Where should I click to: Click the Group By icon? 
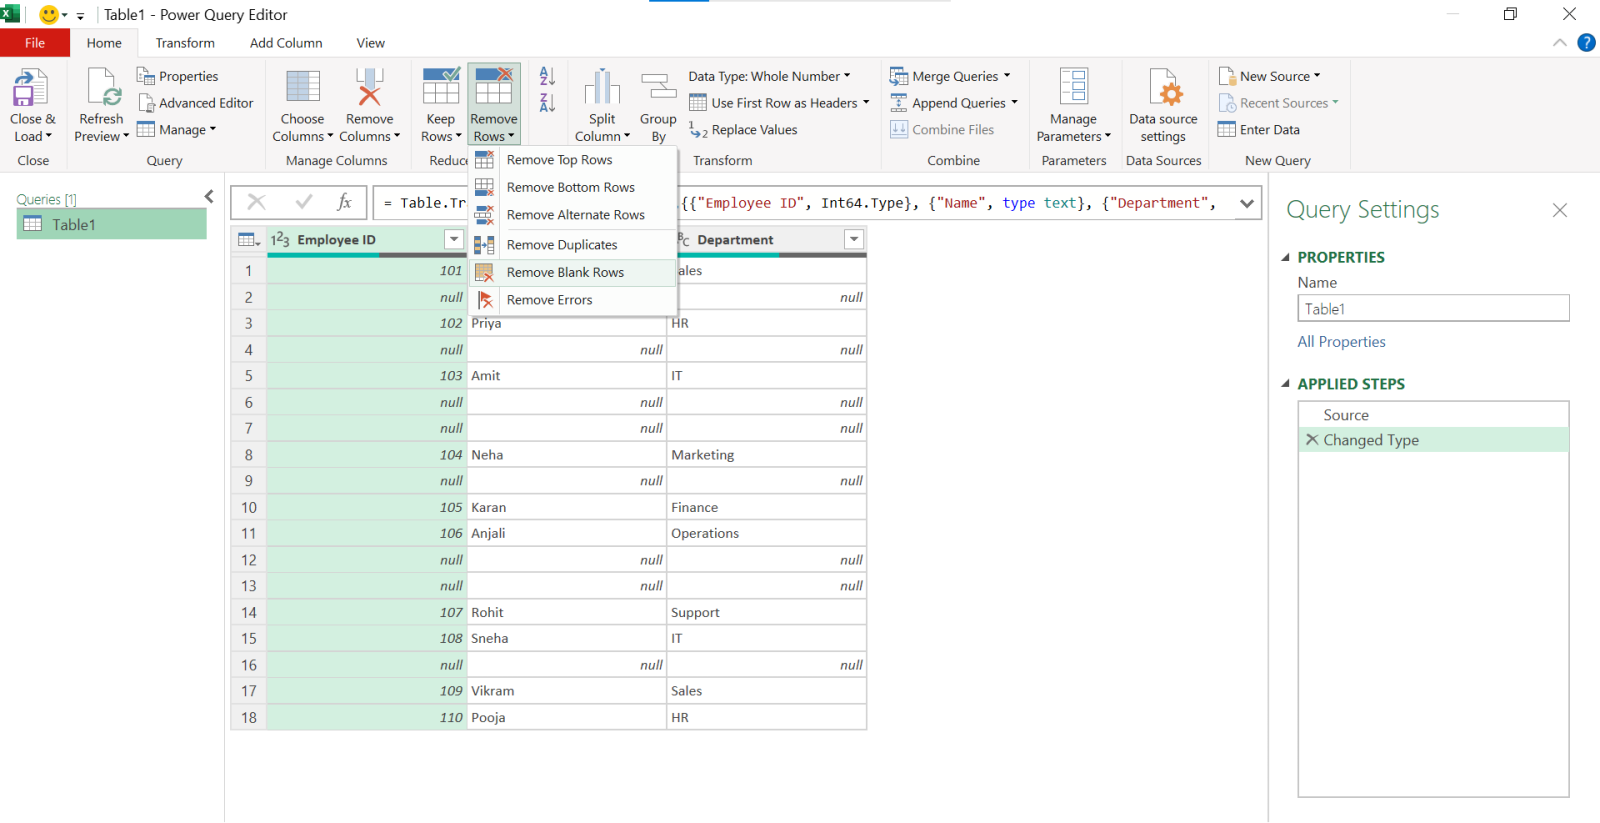(x=658, y=87)
